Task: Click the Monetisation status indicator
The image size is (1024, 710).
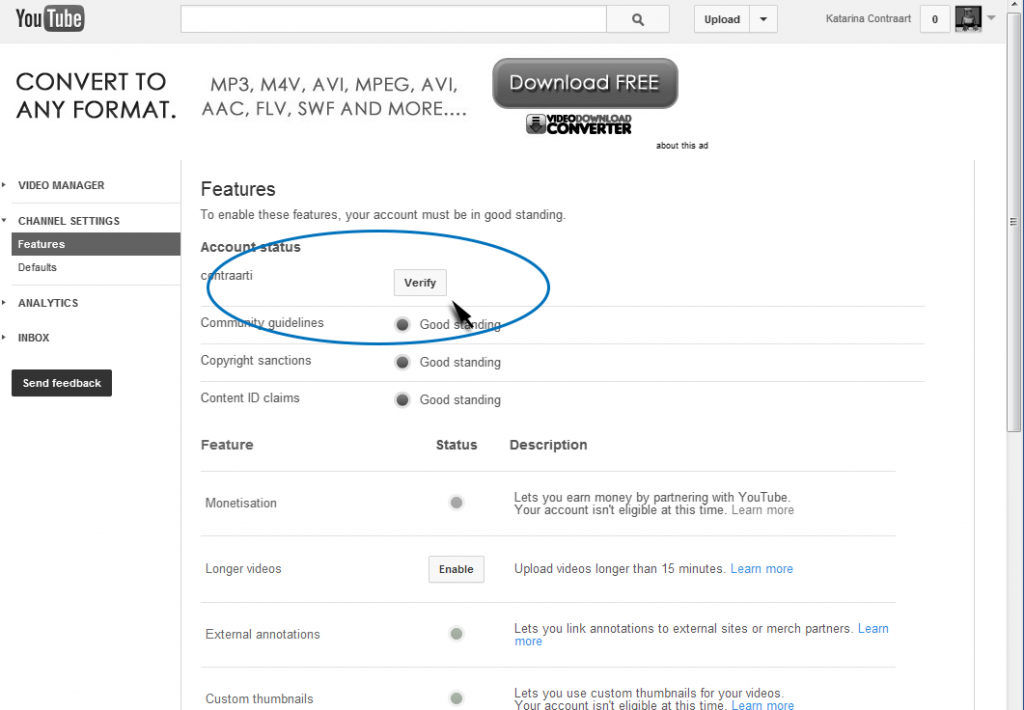Action: 456,503
